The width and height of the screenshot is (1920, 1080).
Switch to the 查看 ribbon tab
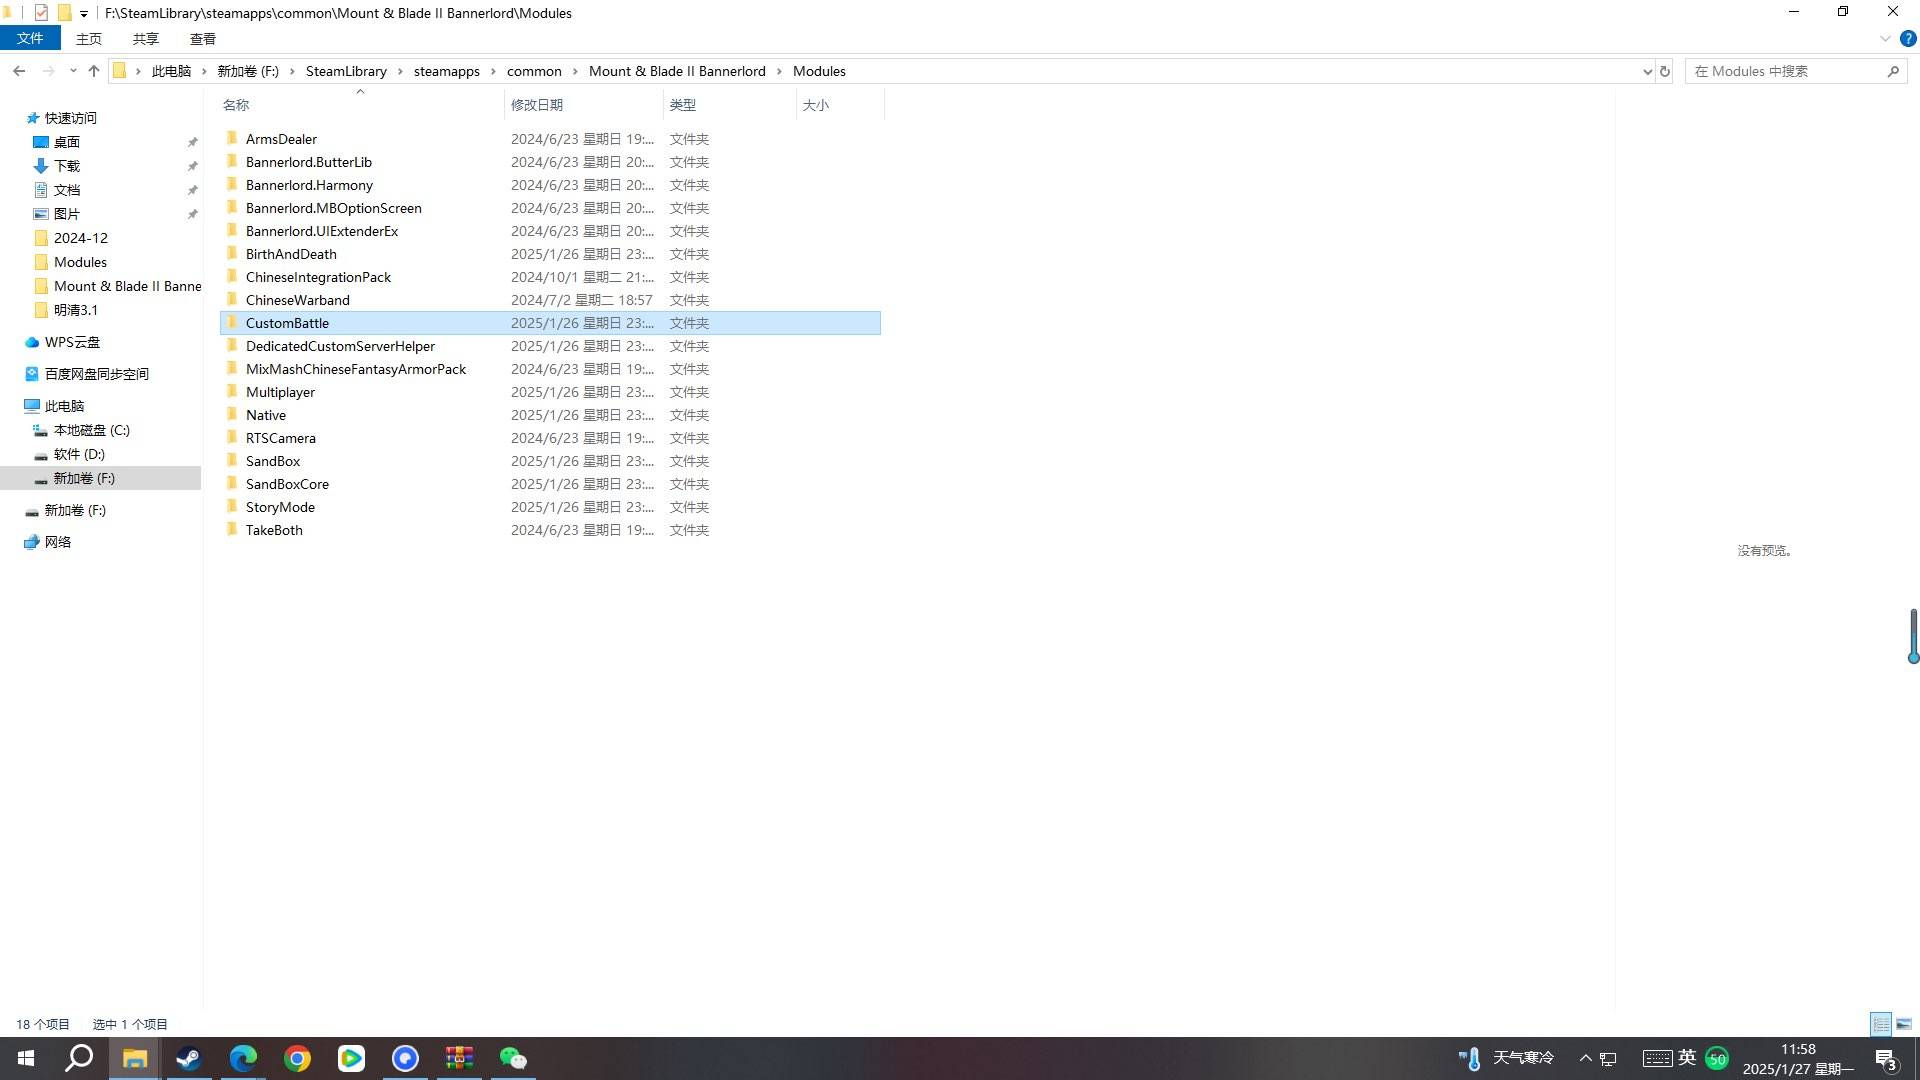(x=202, y=39)
